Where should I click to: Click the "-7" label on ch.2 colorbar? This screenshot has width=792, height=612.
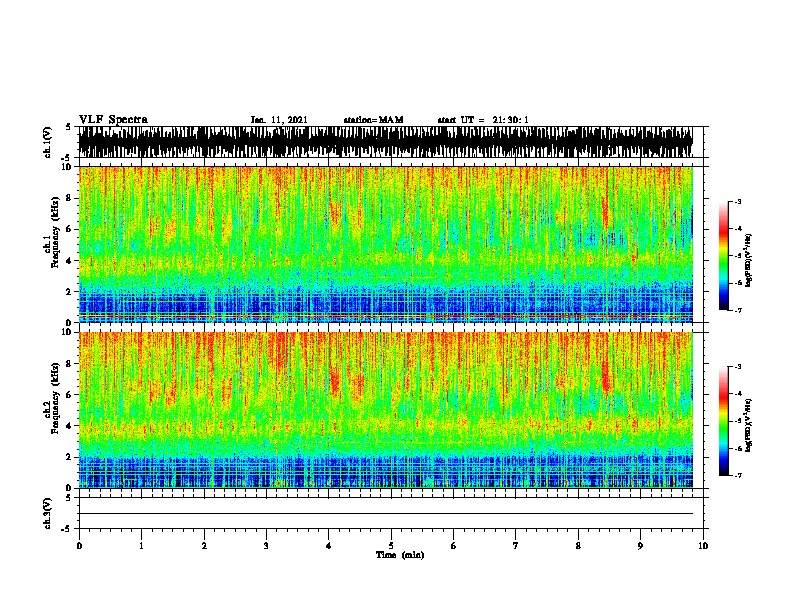[x=738, y=475]
